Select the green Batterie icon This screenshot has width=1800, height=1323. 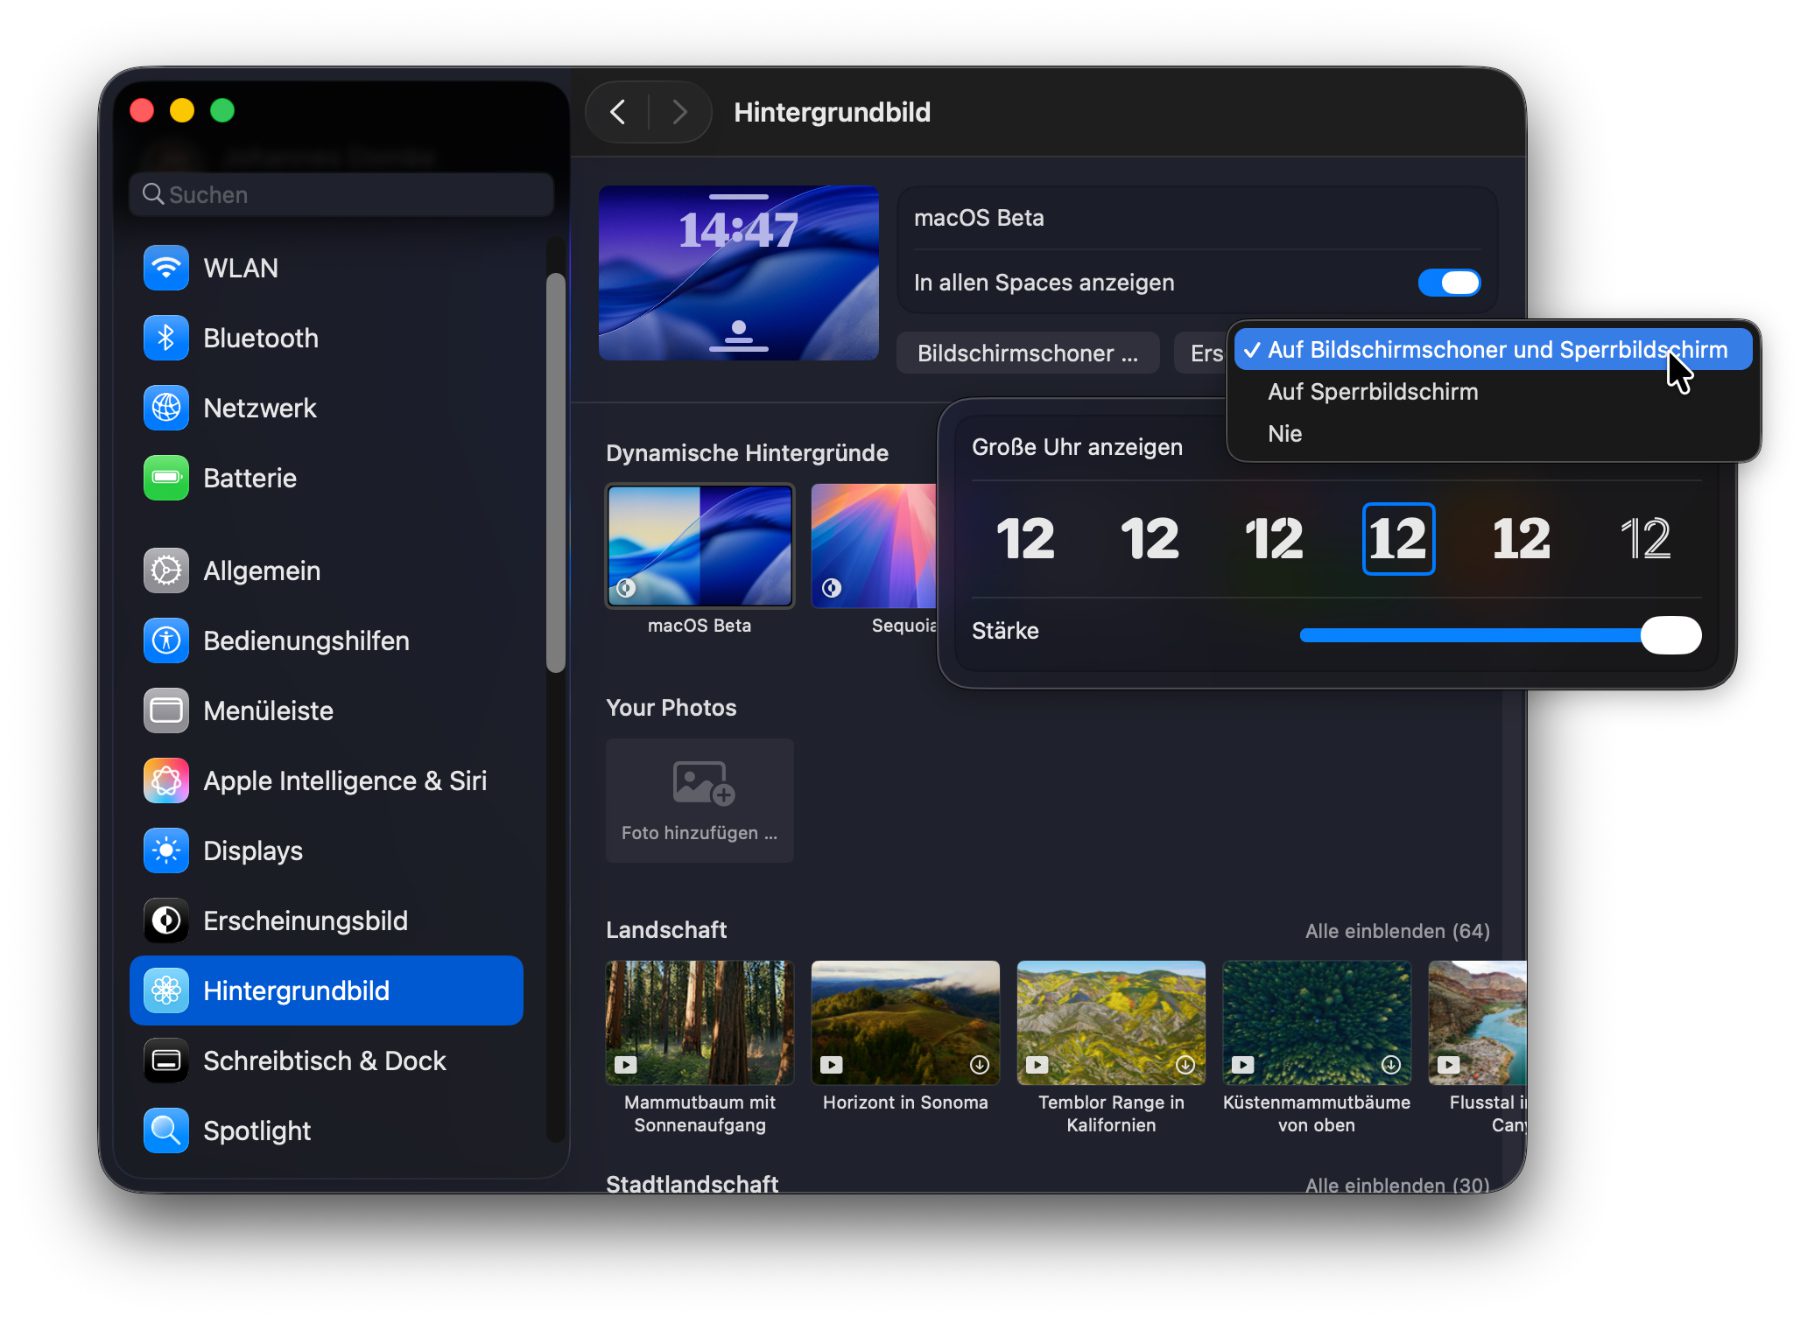(x=166, y=478)
